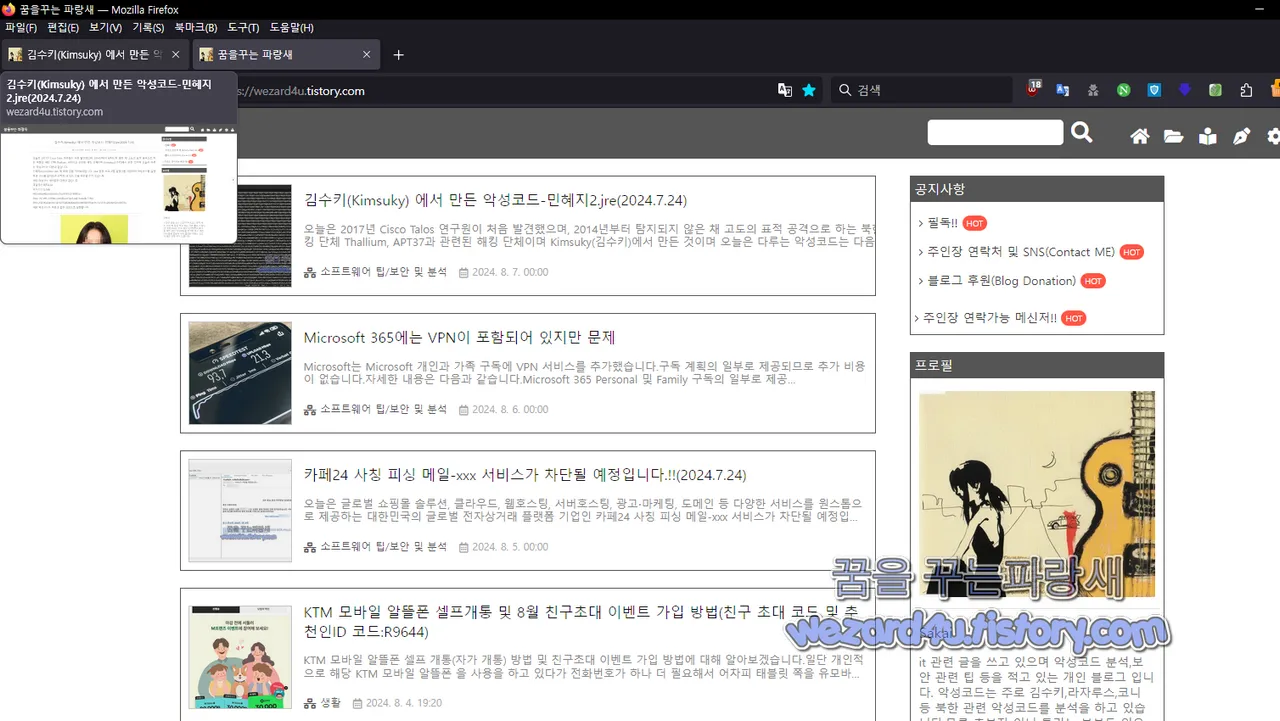Open the 파일(F) menu
Screen dimensions: 1280x721
pos(21,28)
